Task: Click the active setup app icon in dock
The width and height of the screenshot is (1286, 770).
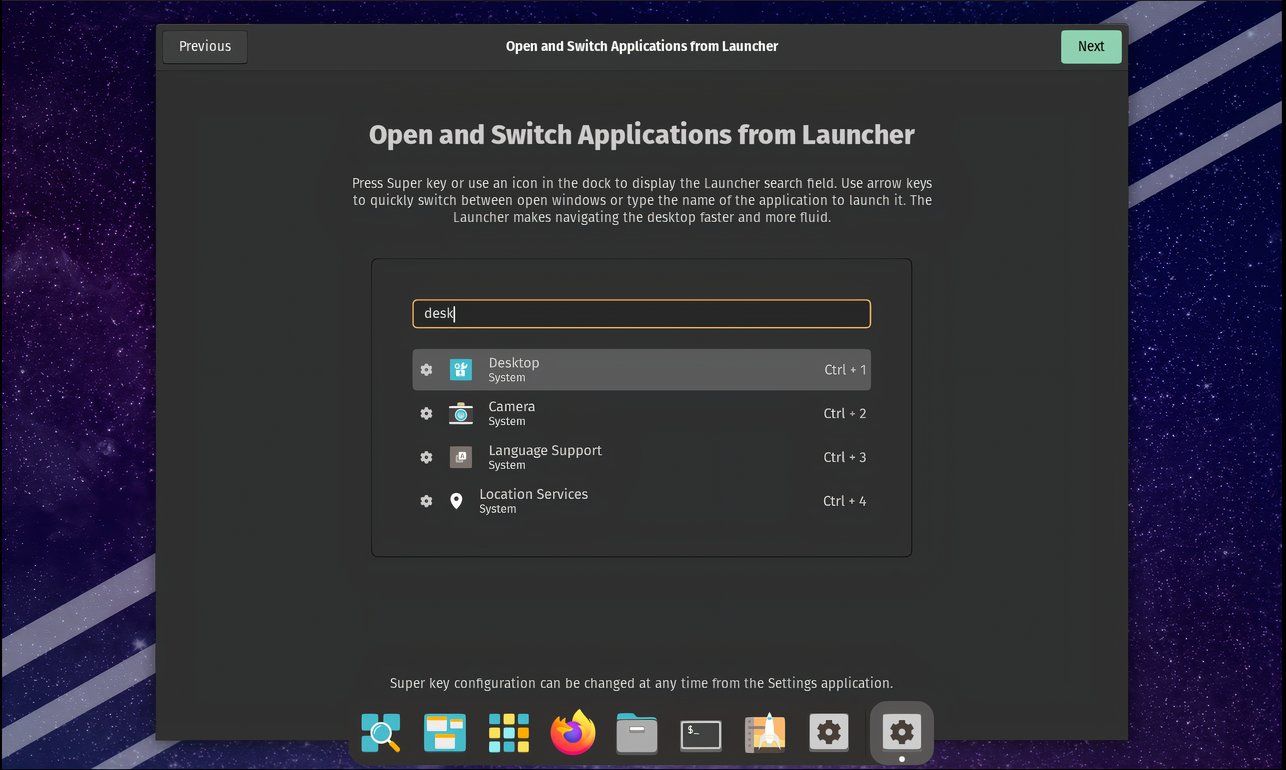Action: [x=901, y=733]
